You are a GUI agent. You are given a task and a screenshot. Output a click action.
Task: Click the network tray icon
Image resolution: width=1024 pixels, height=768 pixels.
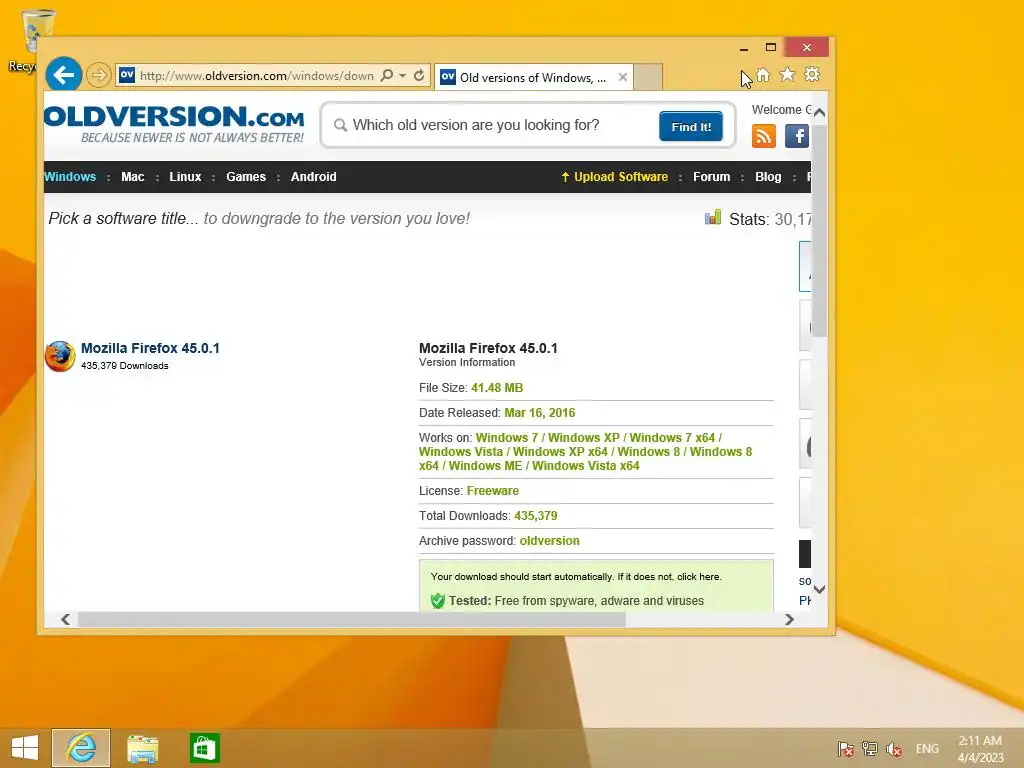[869, 749]
